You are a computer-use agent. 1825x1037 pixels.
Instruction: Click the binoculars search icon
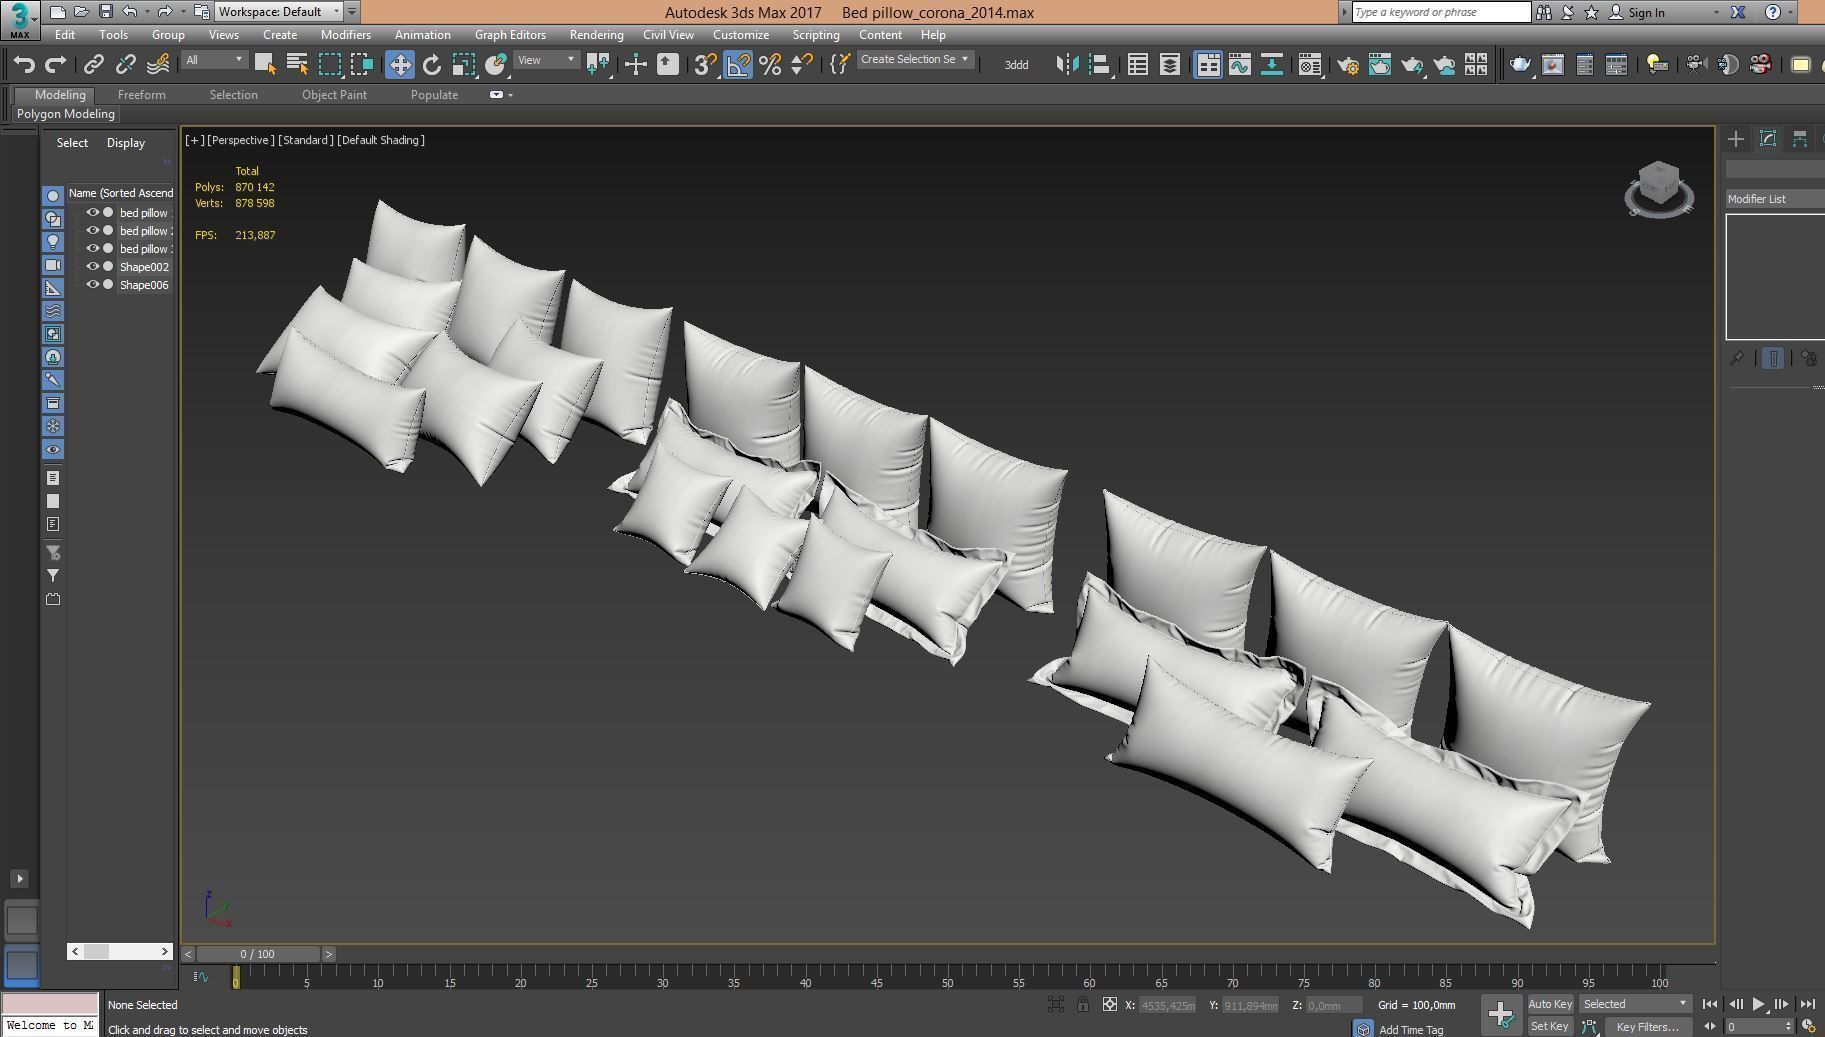1544,12
